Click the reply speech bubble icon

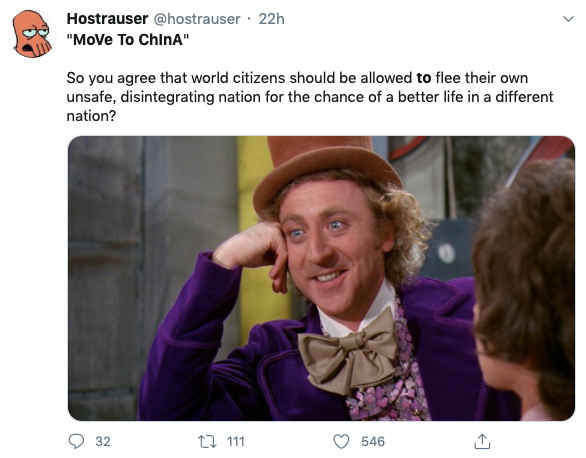pyautogui.click(x=77, y=441)
